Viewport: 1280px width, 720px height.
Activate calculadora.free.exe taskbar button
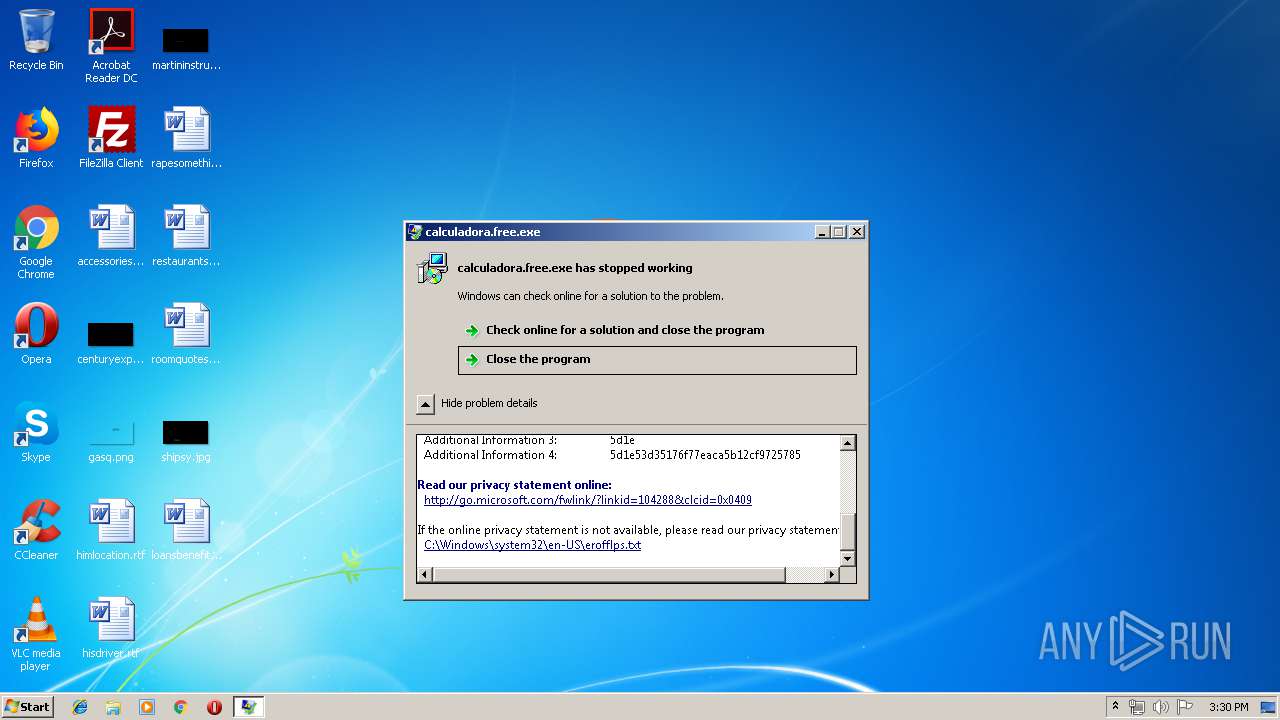[249, 707]
